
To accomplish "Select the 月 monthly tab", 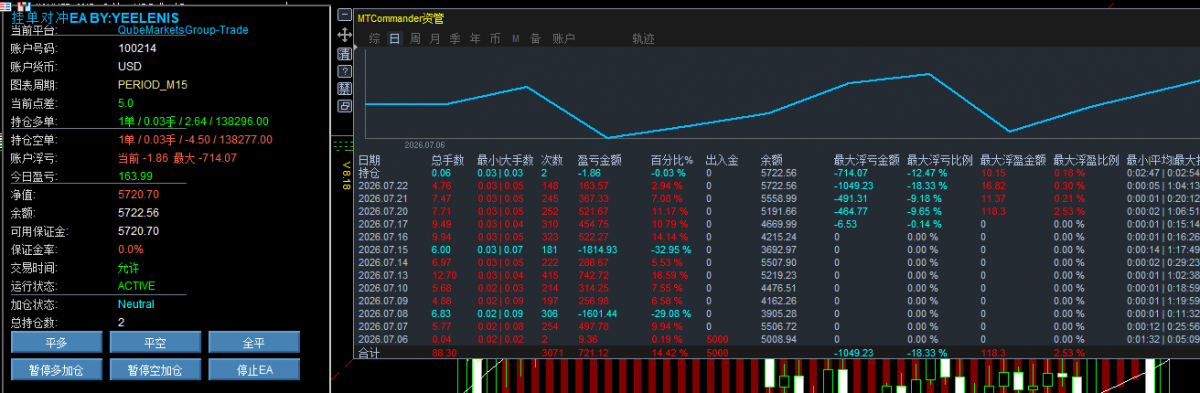I will (434, 39).
